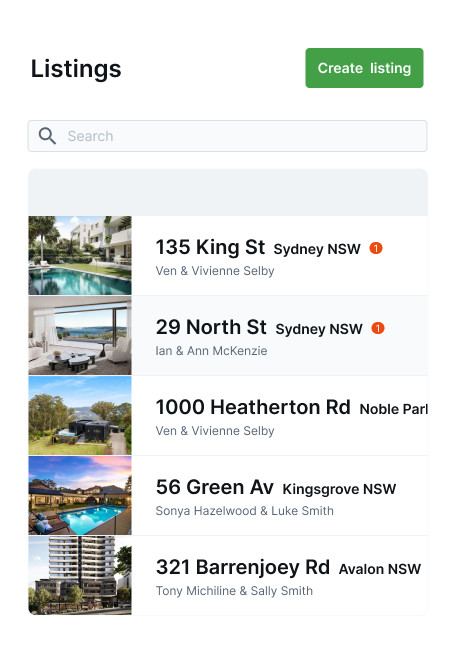
Task: Open the 135 King St notification badge
Action: tap(376, 248)
